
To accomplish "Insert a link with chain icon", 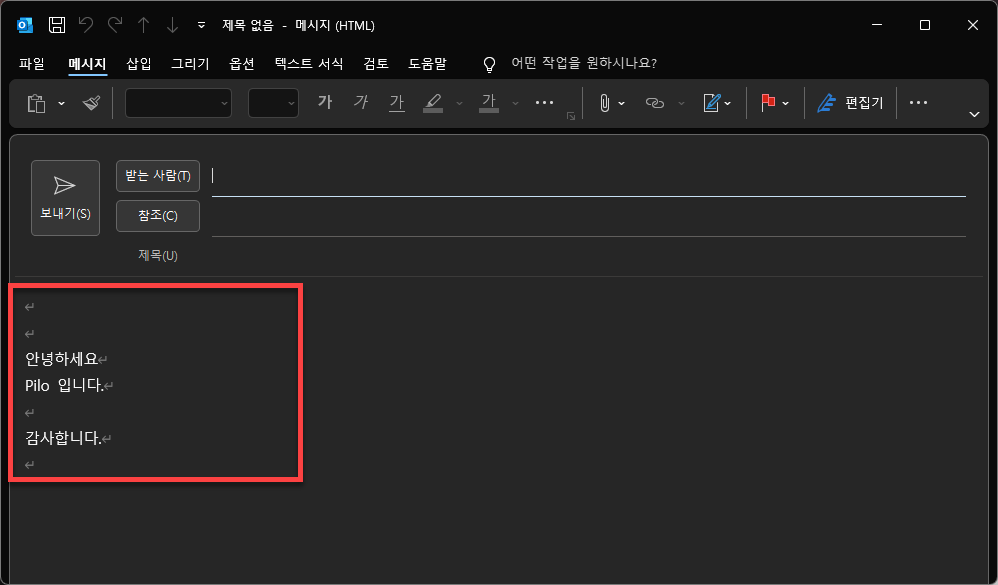I will tap(654, 103).
